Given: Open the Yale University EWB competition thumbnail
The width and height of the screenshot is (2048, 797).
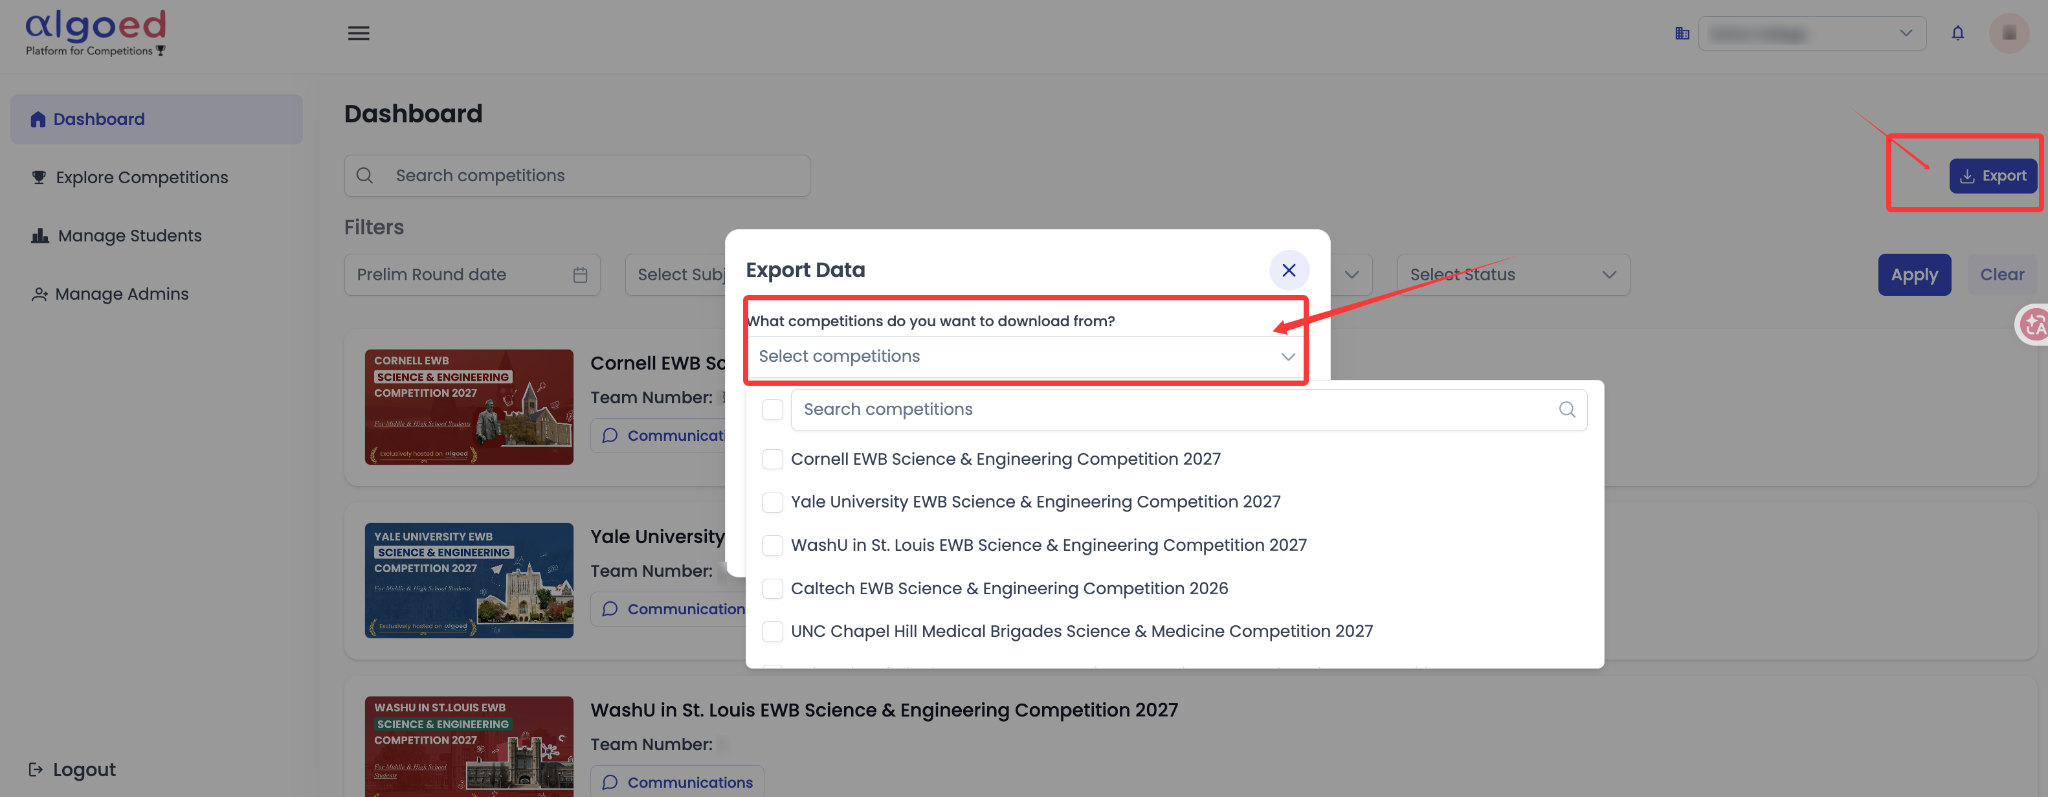Looking at the screenshot, I should click(x=469, y=581).
